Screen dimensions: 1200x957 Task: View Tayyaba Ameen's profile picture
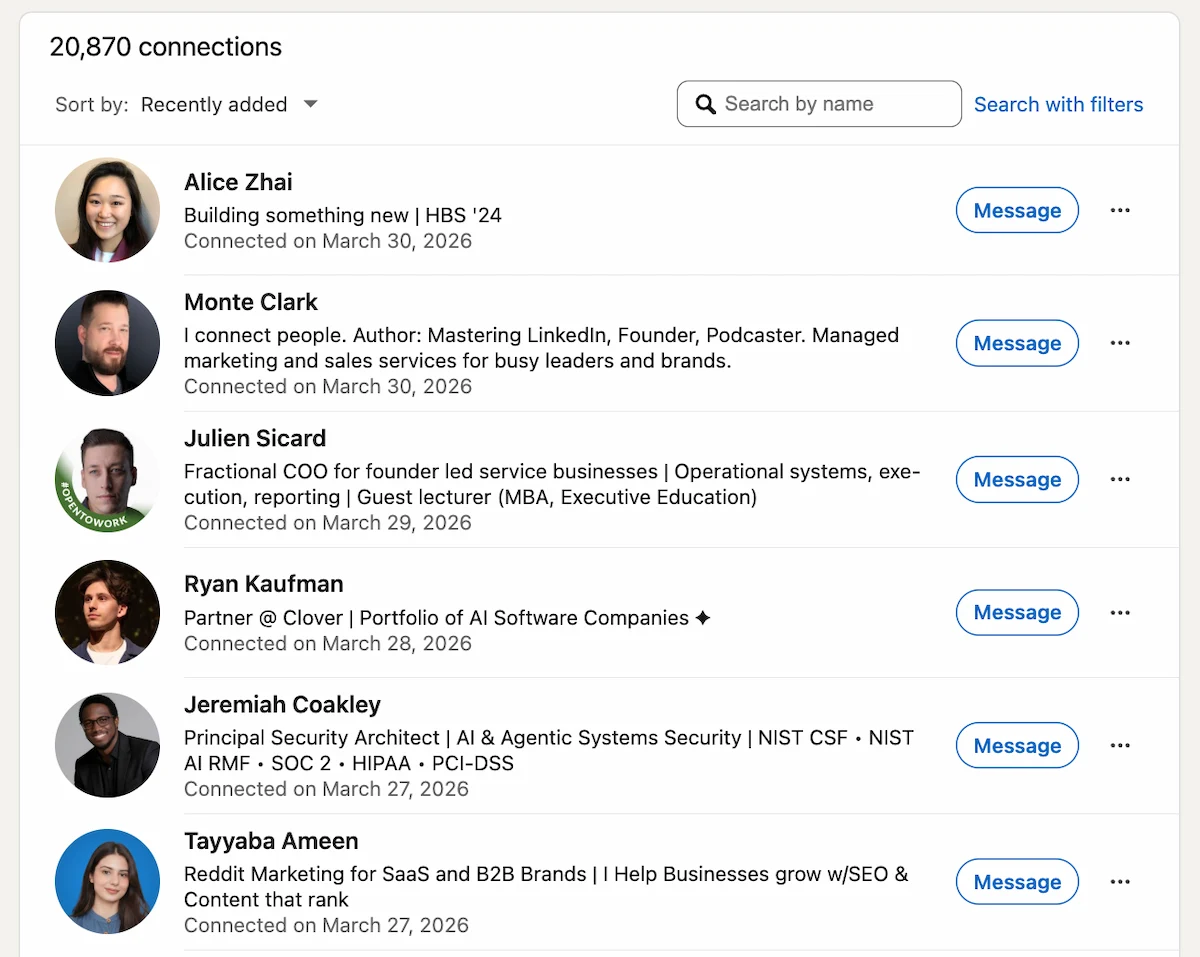(x=107, y=881)
